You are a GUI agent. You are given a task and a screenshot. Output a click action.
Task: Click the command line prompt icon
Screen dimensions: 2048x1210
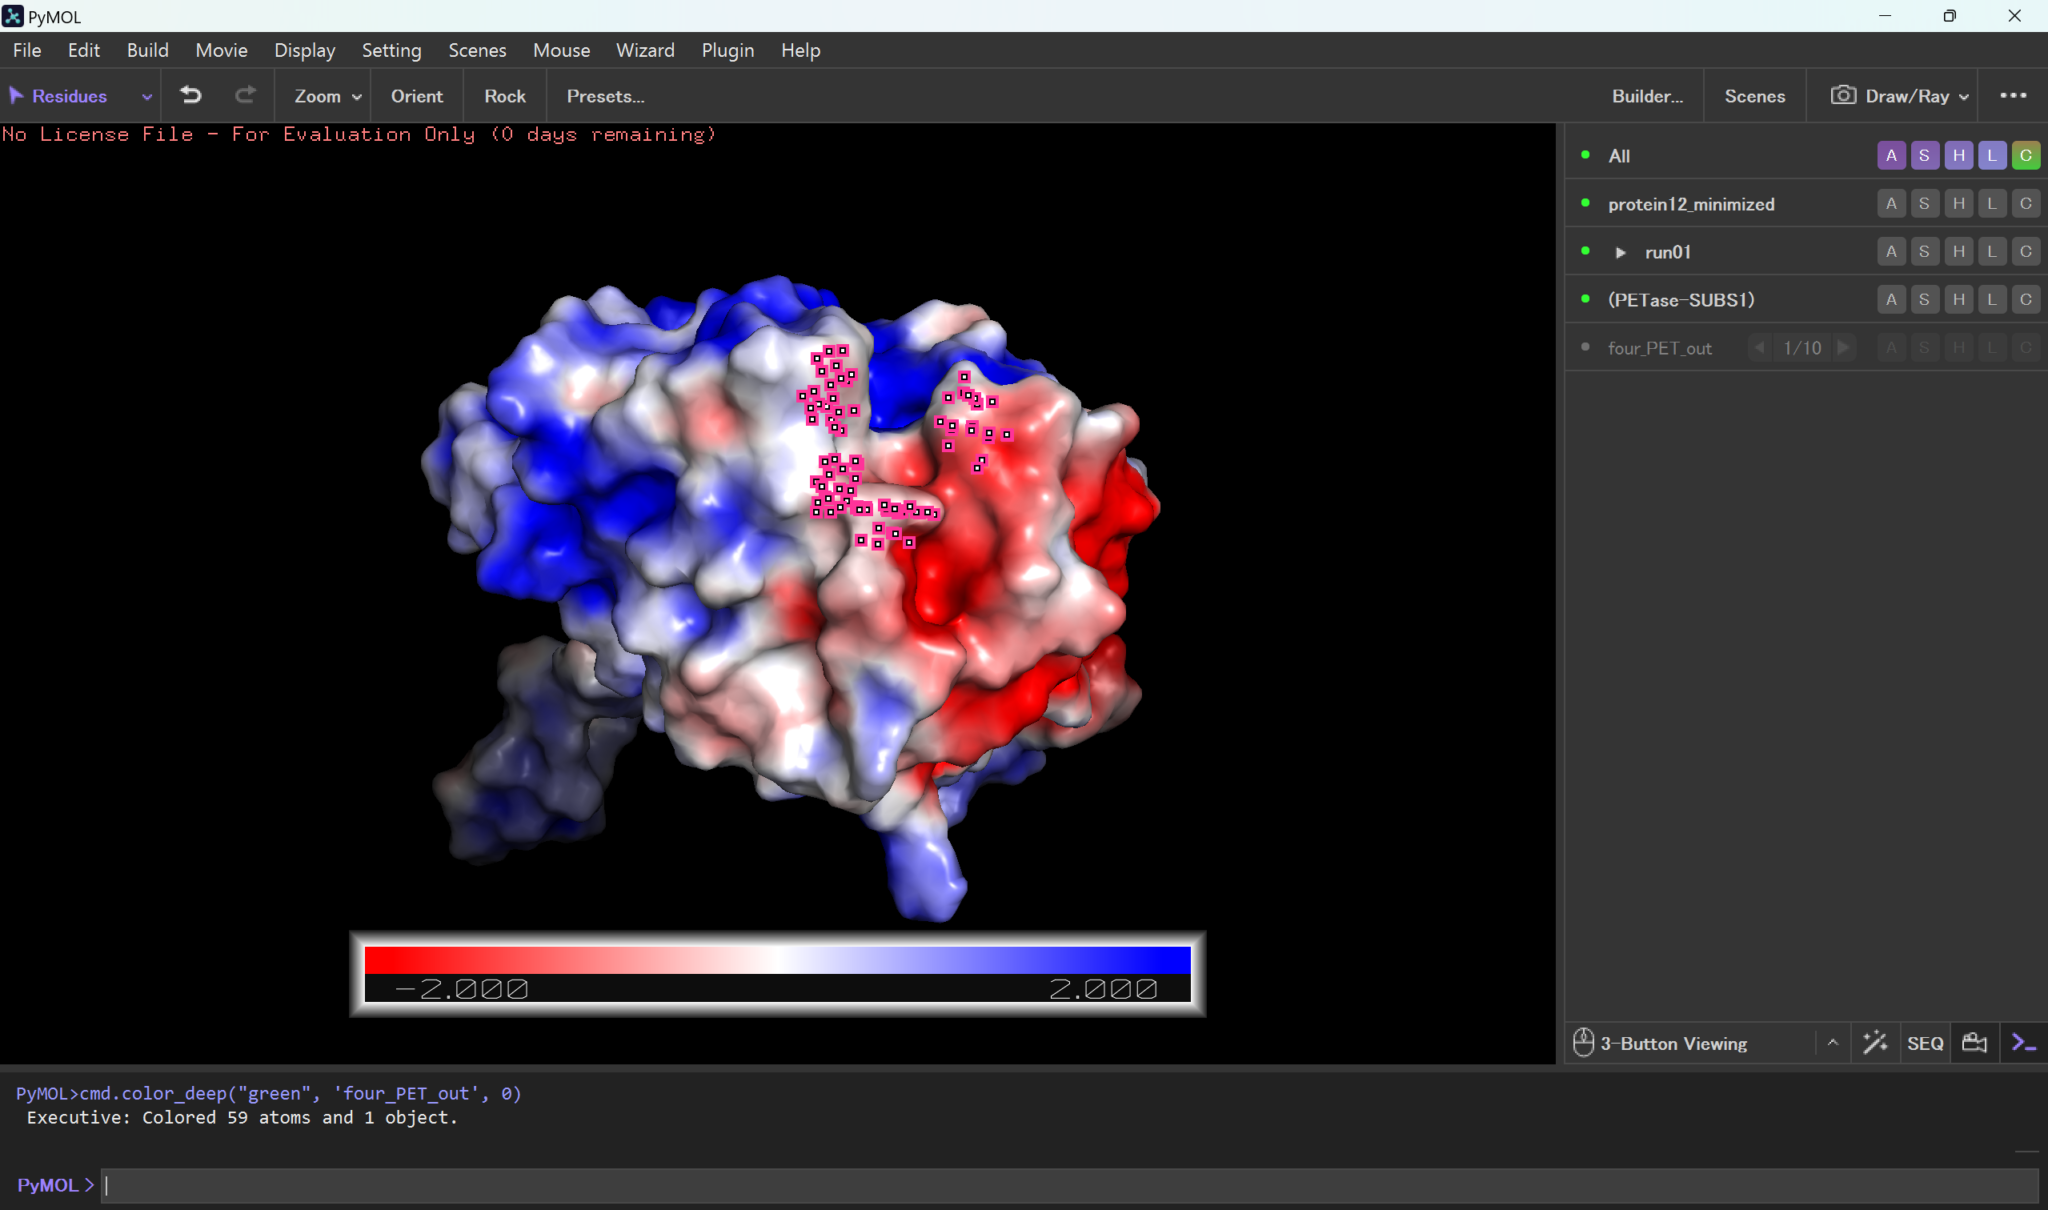(x=2024, y=1043)
